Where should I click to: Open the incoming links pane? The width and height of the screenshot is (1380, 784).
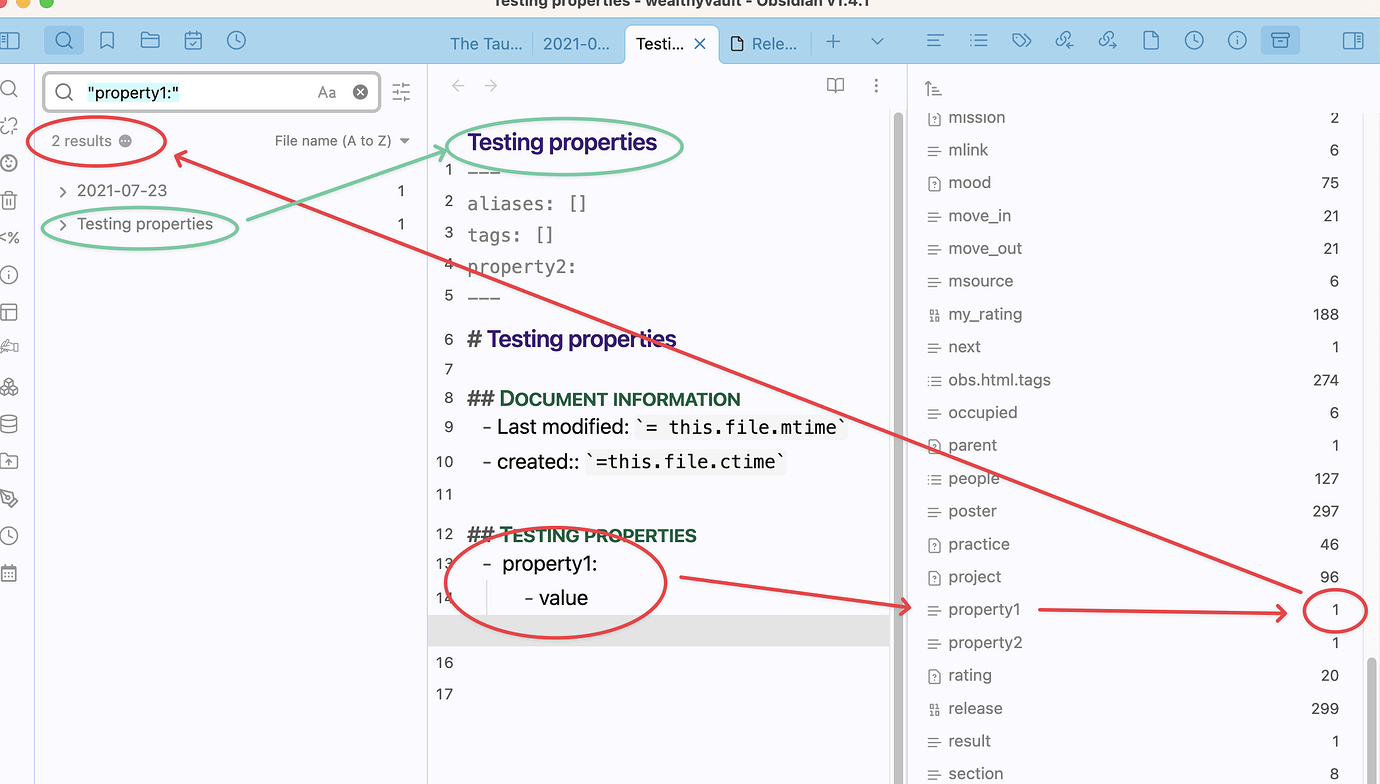[1064, 40]
